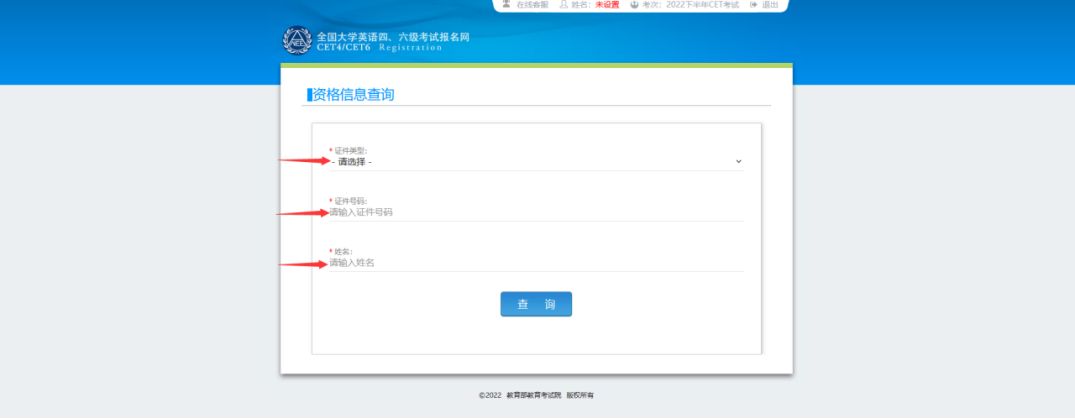The height and width of the screenshot is (419, 1075).
Task: Click the red 未设置 name status
Action: coord(607,5)
